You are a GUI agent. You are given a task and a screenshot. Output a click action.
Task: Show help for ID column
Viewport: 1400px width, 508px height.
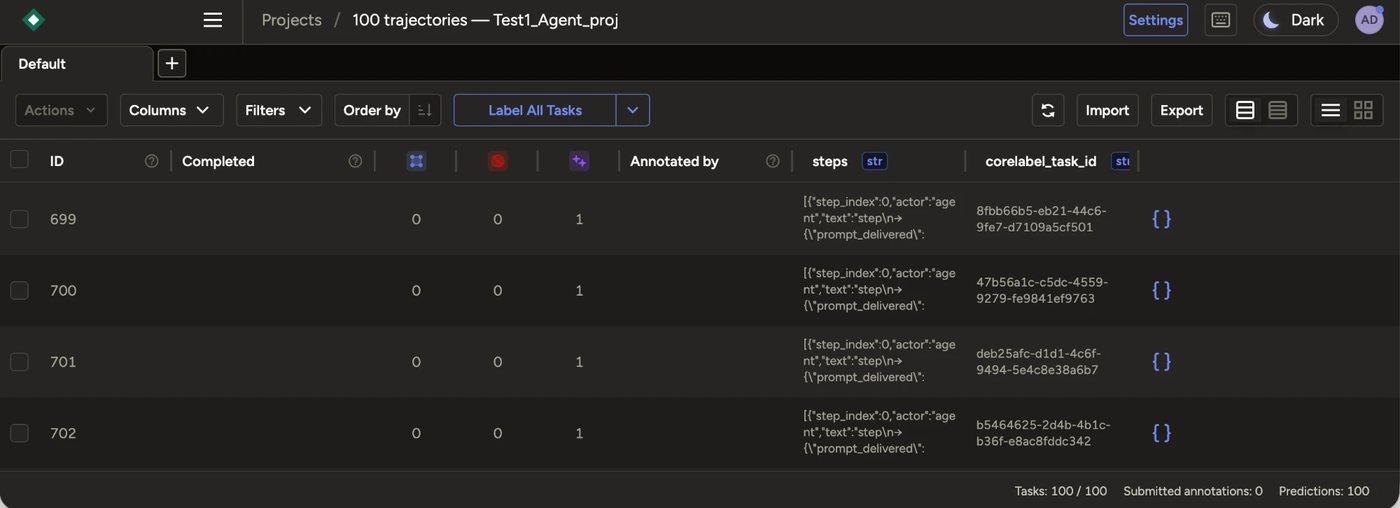(x=152, y=161)
